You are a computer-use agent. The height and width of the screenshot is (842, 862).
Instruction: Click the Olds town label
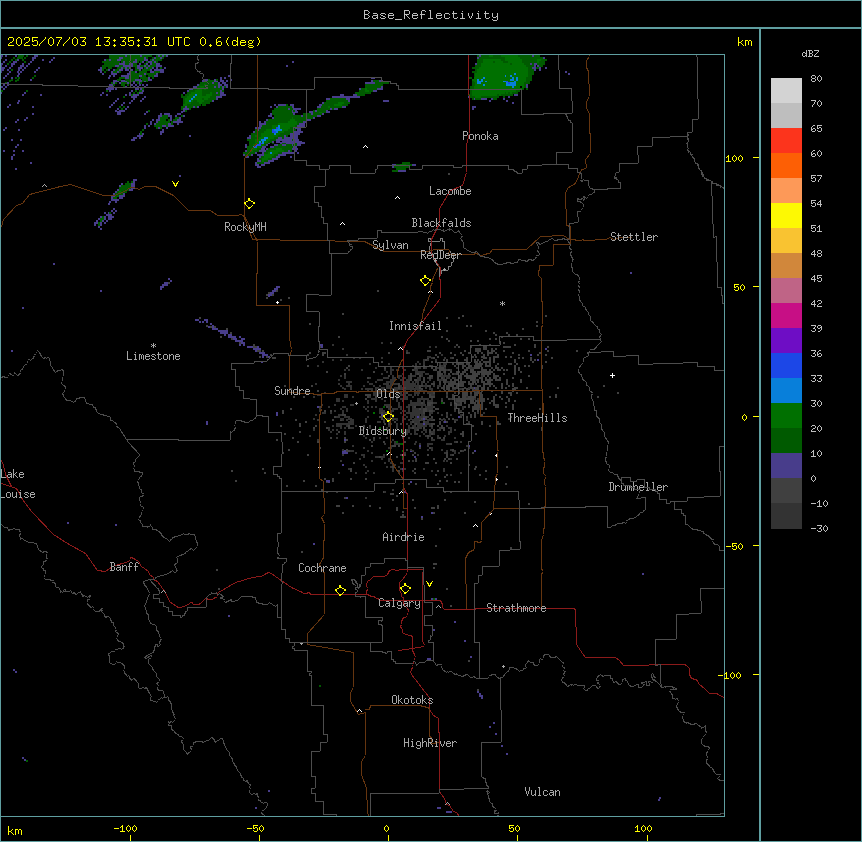(x=388, y=394)
